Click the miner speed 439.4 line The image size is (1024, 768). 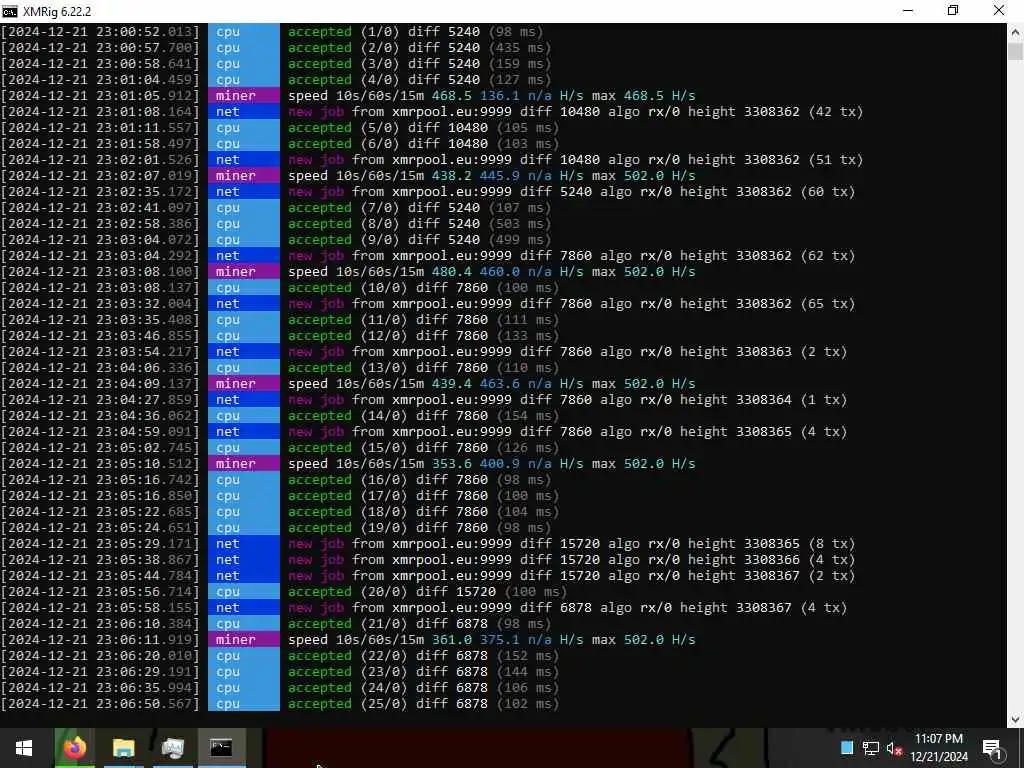pyautogui.click(x=349, y=383)
